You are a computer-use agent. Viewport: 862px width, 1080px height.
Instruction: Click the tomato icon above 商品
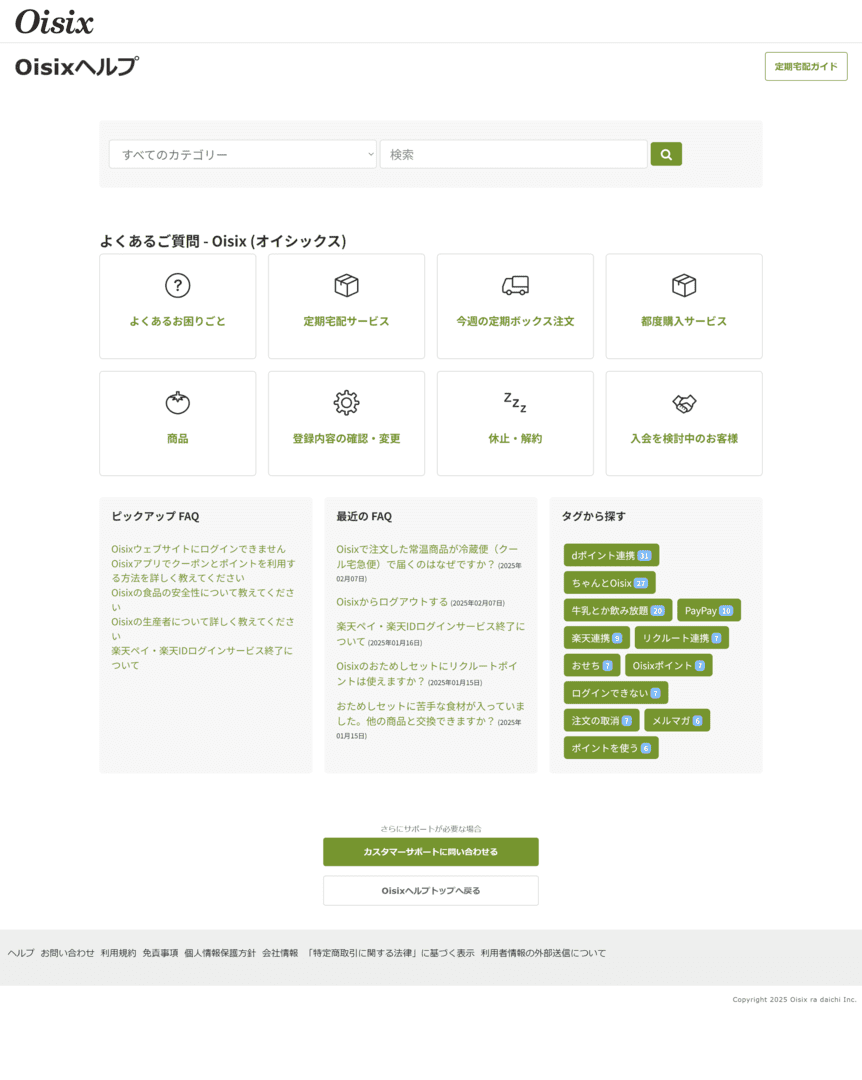[x=178, y=402]
